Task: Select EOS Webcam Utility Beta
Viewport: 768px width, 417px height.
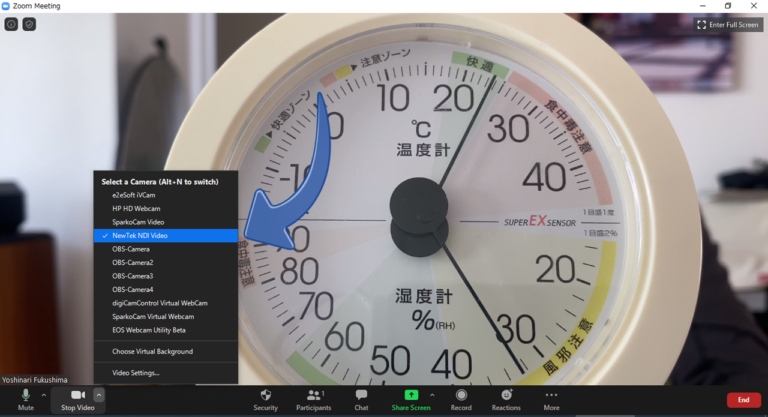Action: (166, 330)
